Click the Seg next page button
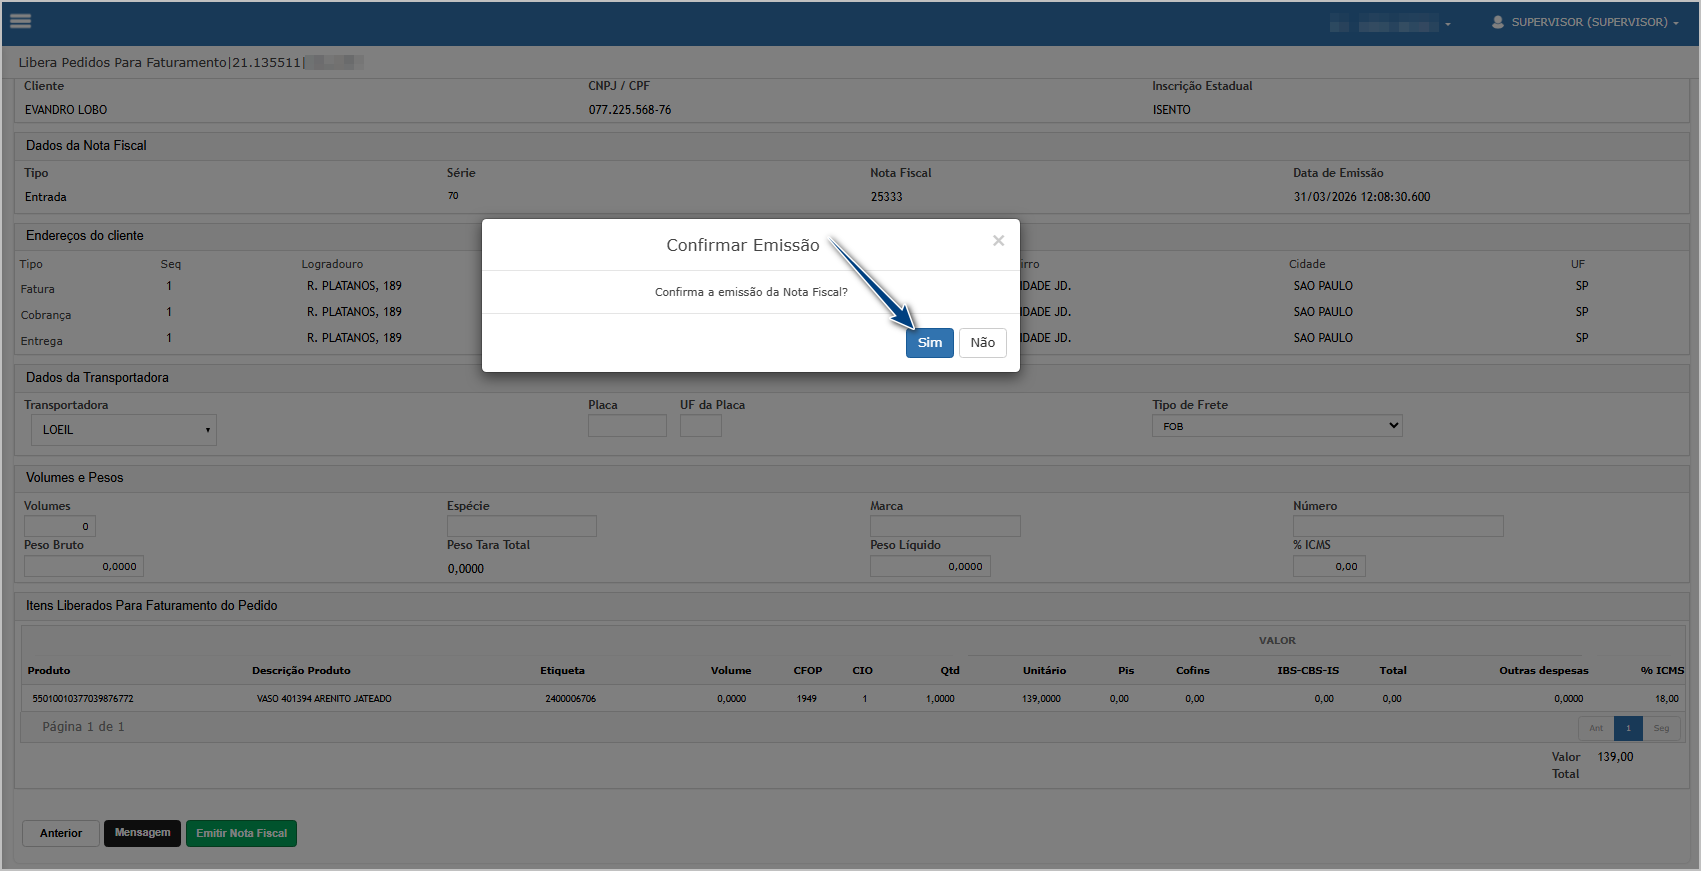1701x871 pixels. tap(1661, 728)
